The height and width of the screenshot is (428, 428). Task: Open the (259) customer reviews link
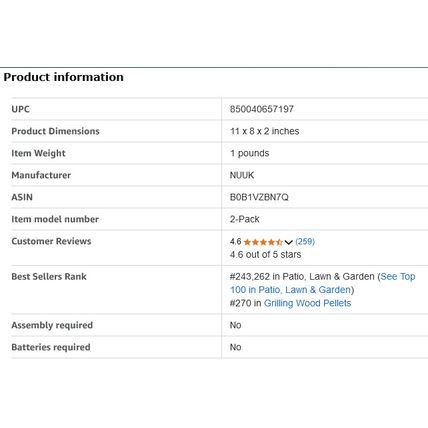coord(305,242)
